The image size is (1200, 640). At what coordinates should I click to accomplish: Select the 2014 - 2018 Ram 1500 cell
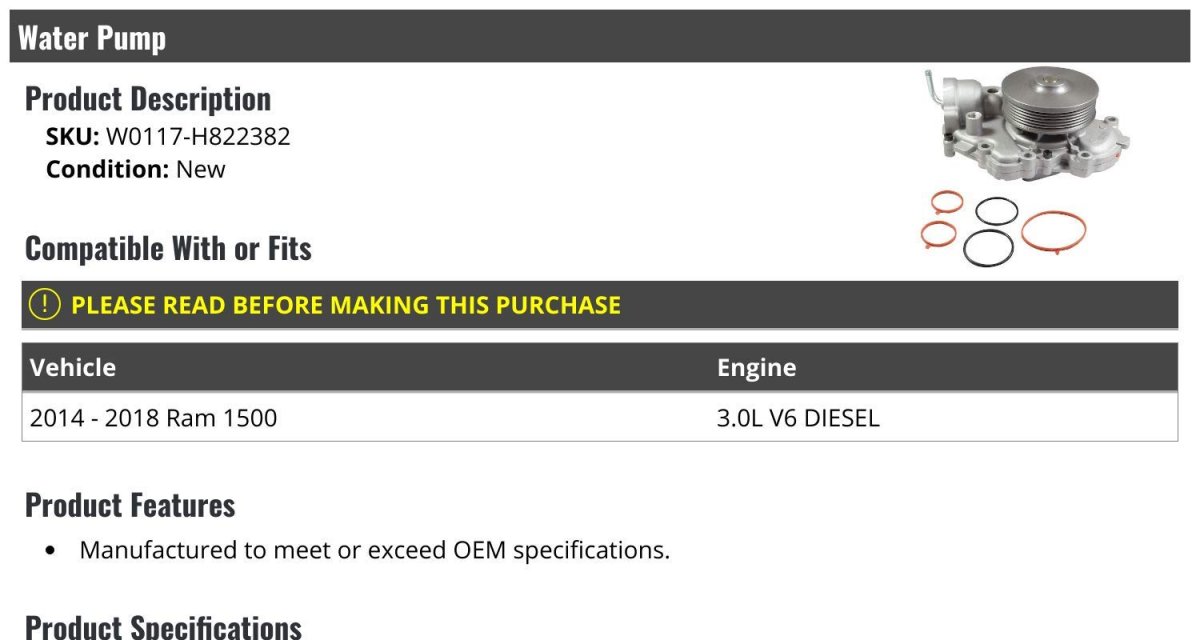click(x=153, y=418)
